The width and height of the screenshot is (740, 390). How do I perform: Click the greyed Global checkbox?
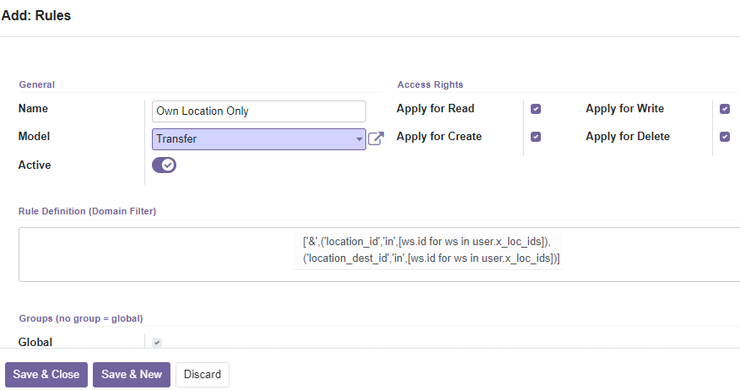pos(157,342)
